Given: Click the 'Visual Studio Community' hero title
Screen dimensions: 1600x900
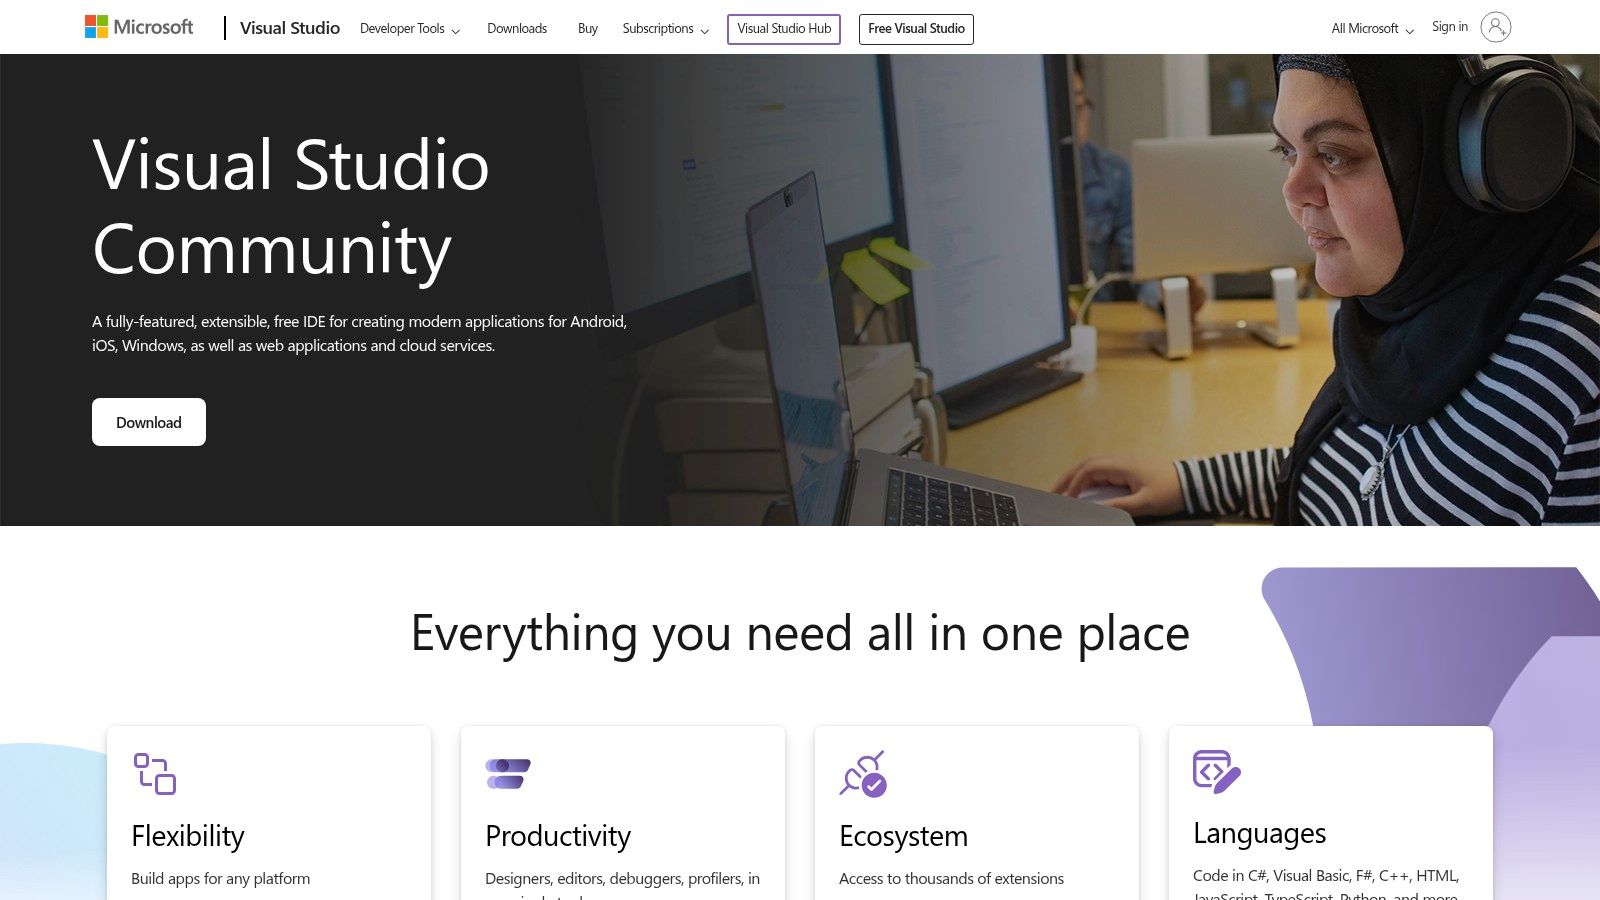Looking at the screenshot, I should 291,207.
